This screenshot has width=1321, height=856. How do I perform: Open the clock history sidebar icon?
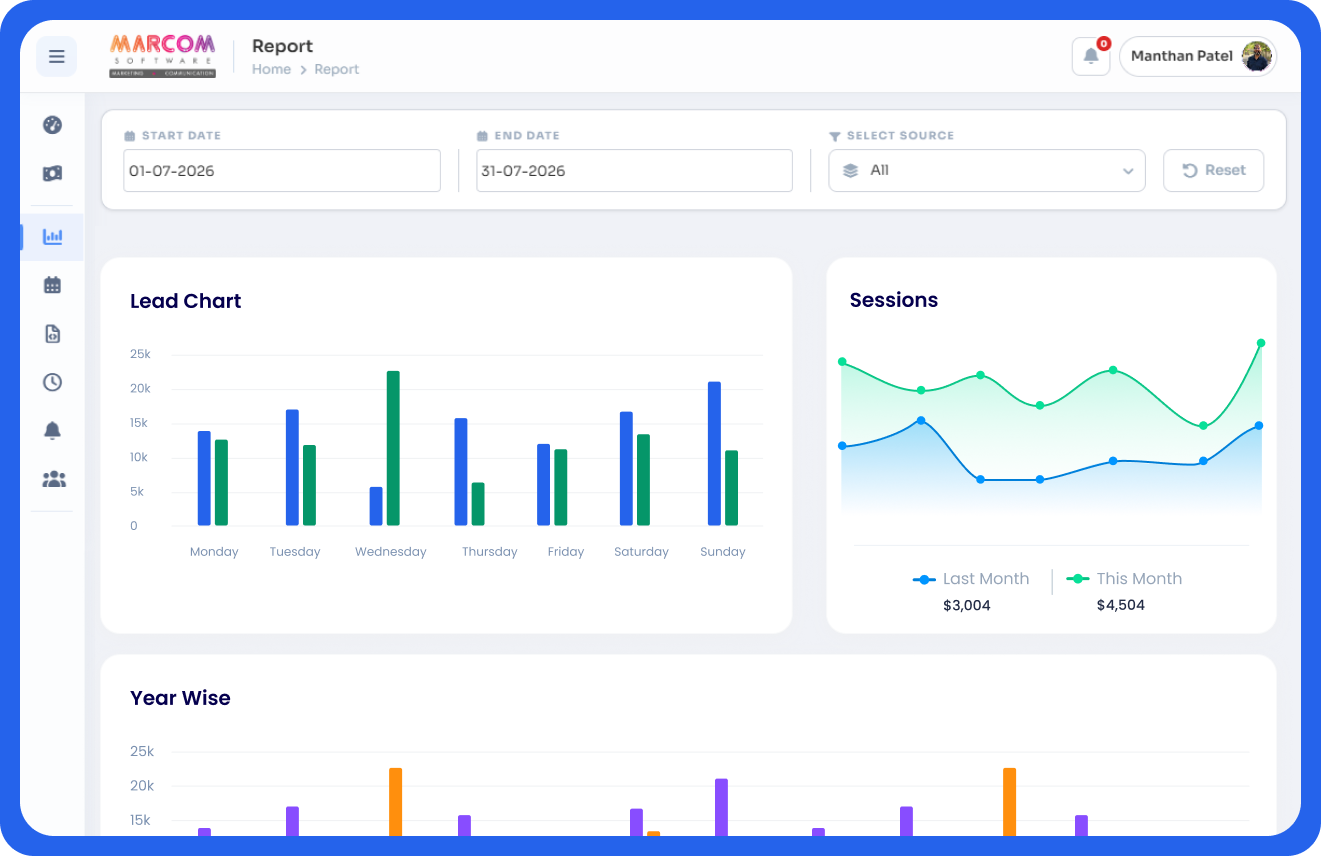point(53,382)
